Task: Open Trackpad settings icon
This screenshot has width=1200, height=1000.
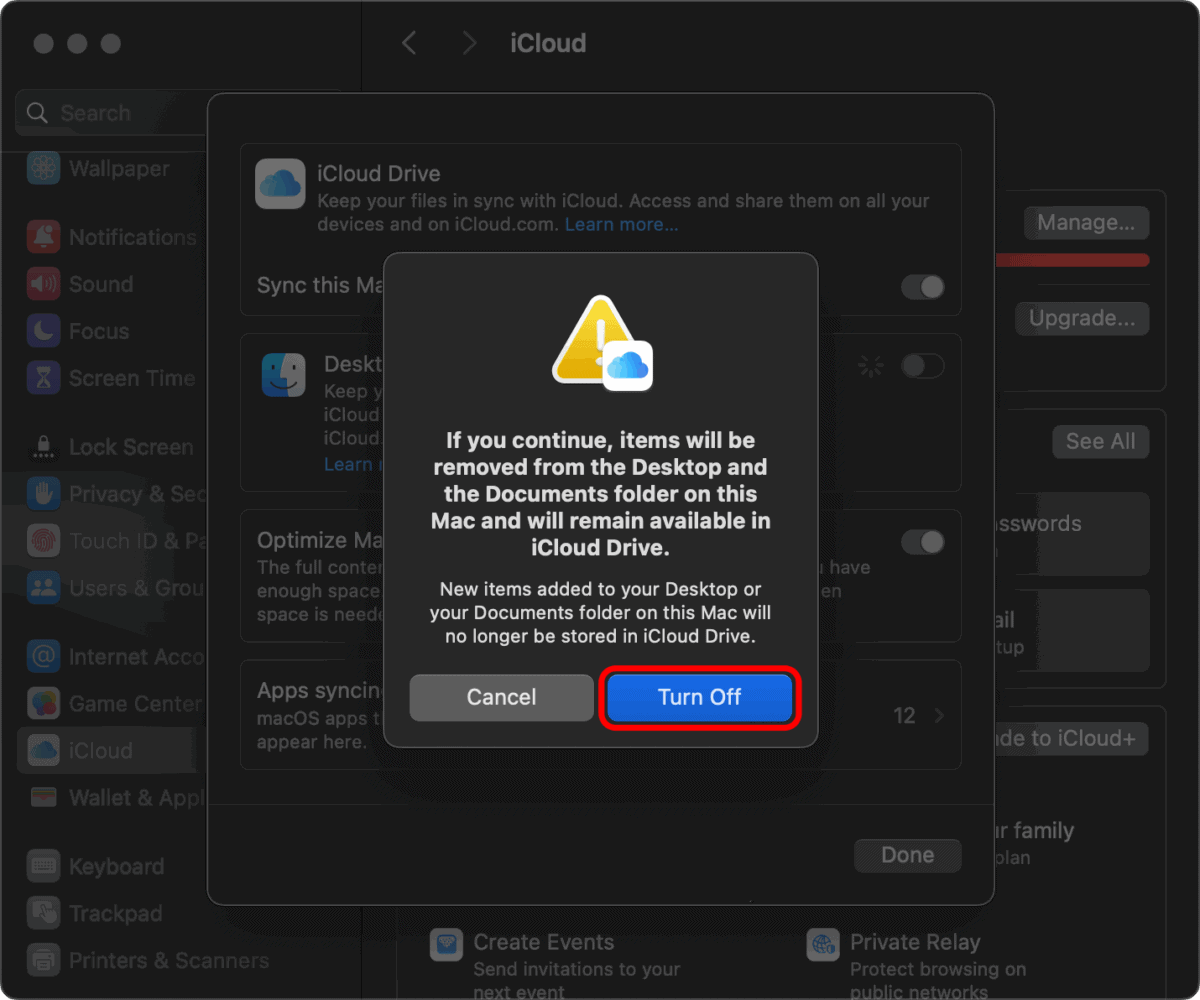Action: point(43,913)
